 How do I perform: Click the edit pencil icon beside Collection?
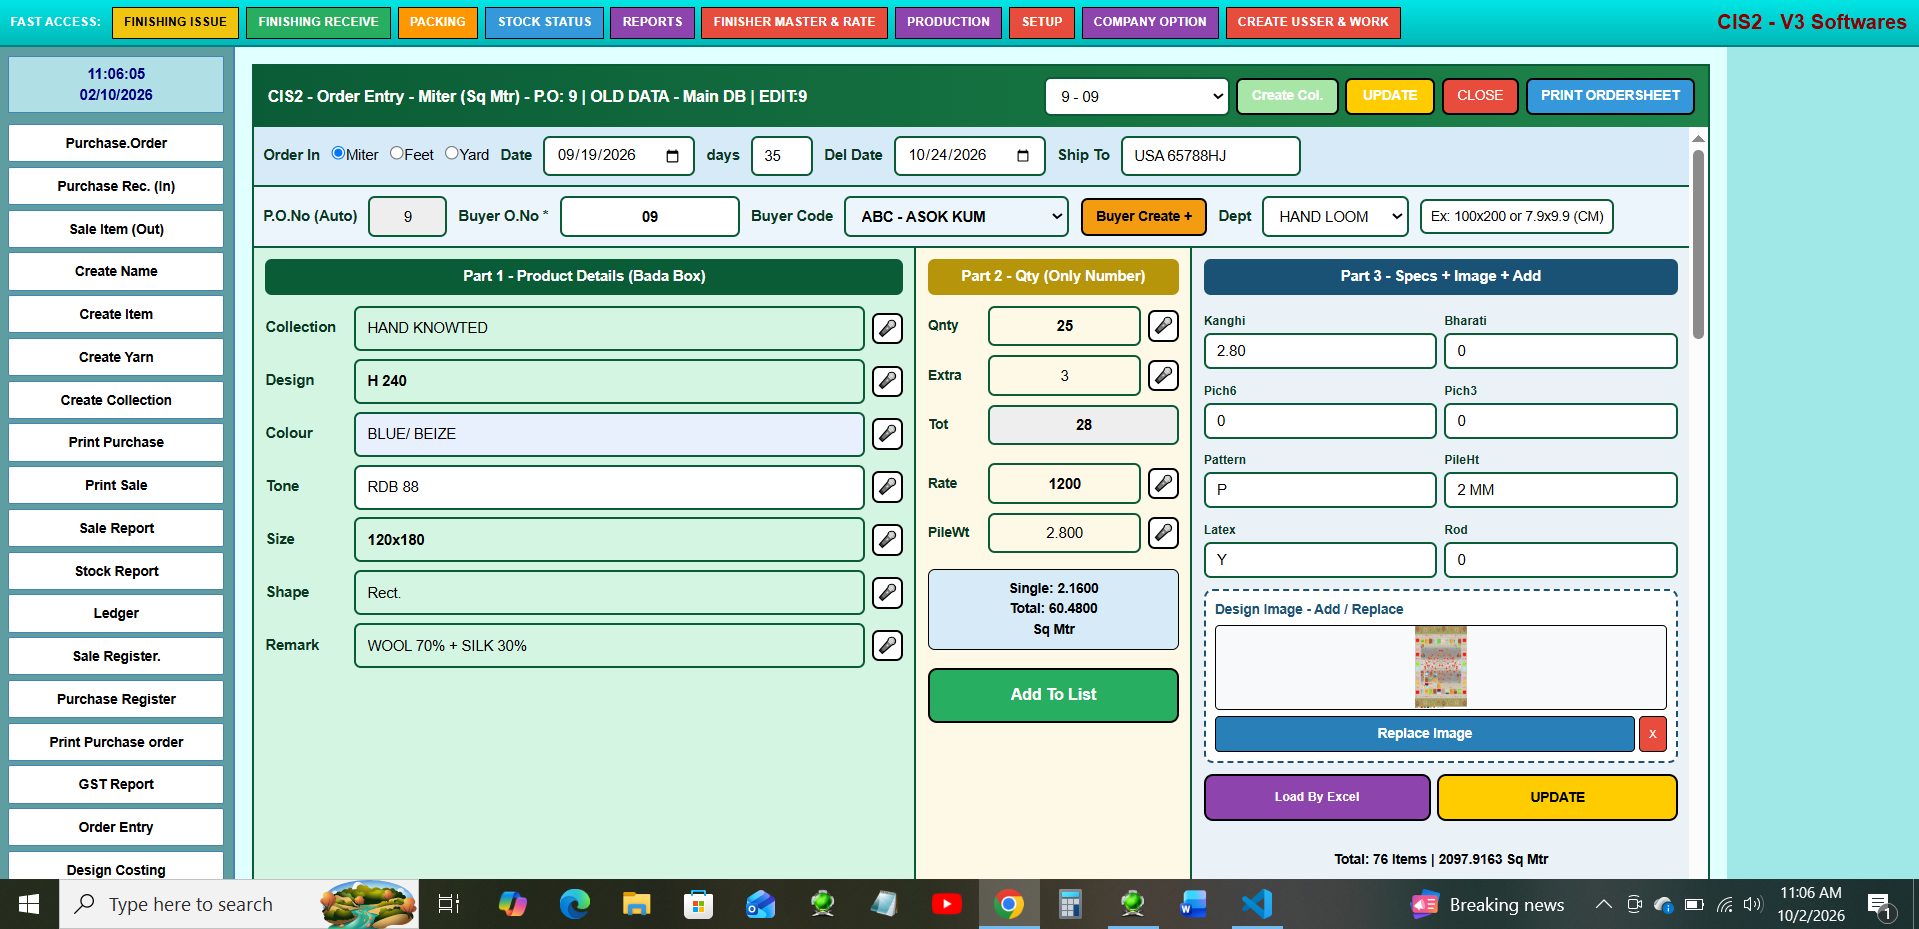pos(887,328)
